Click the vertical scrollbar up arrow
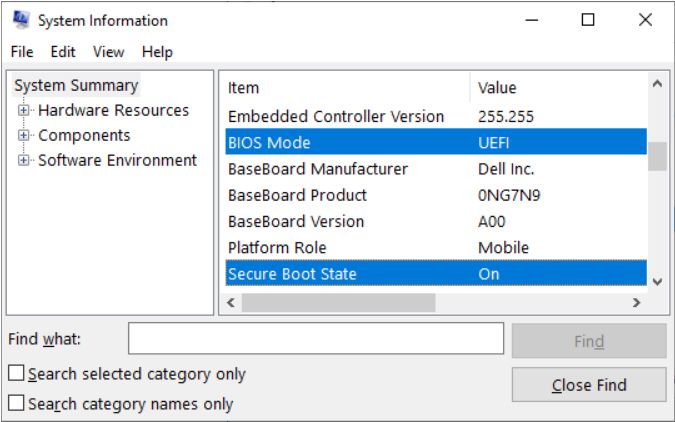The width and height of the screenshot is (675, 422). 657,86
